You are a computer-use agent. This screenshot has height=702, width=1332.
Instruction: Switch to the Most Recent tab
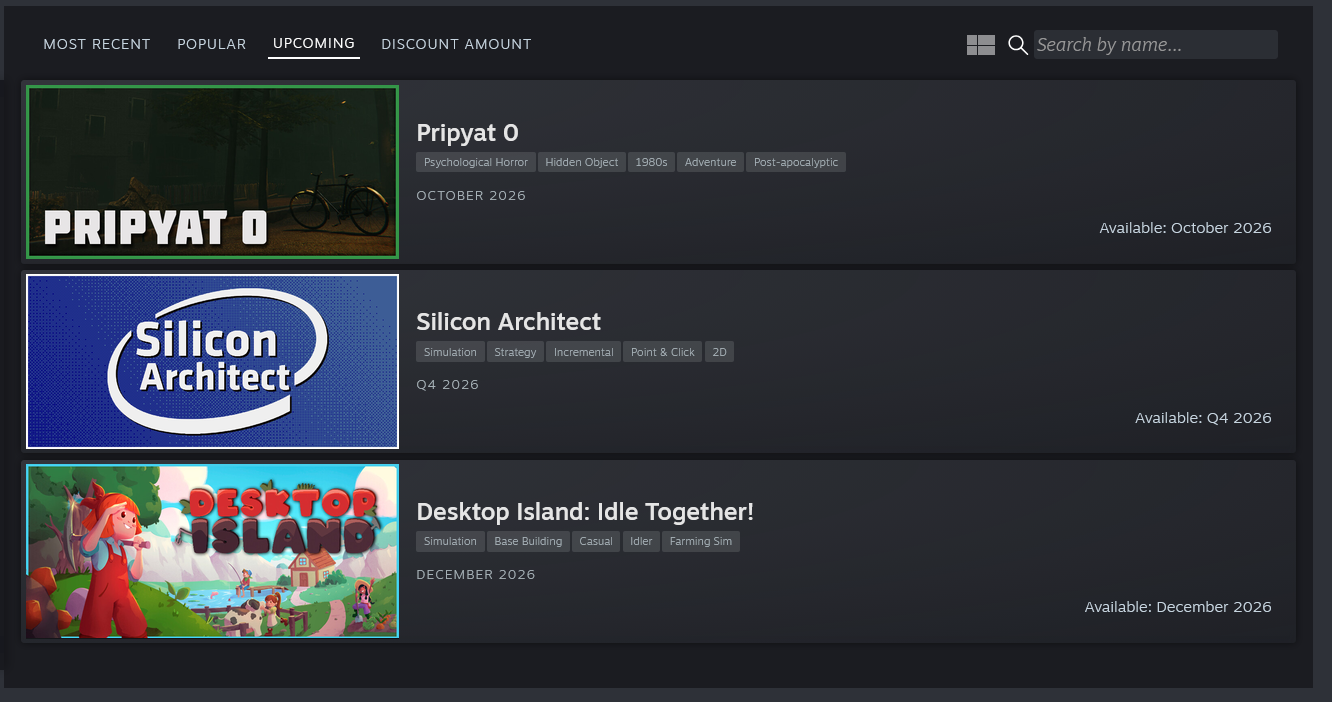(97, 44)
